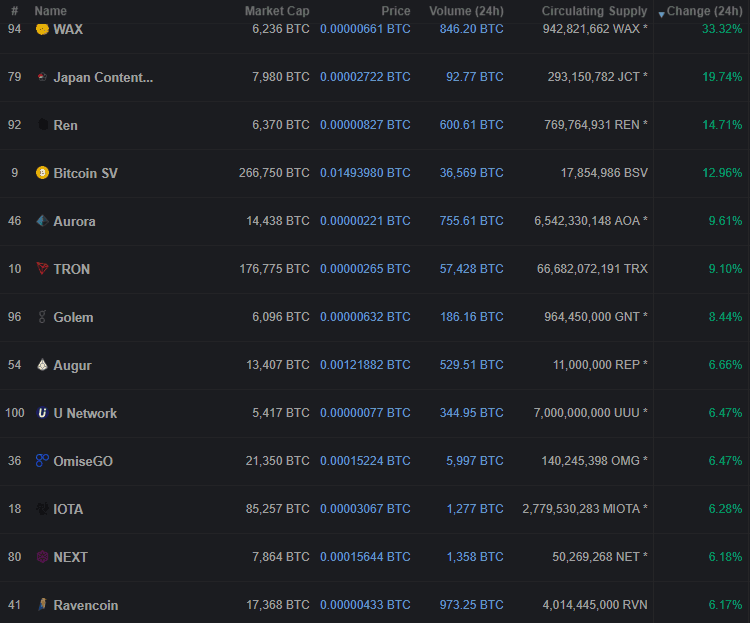The image size is (750, 623).
Task: Select the 12.96% change value
Action: tap(722, 172)
